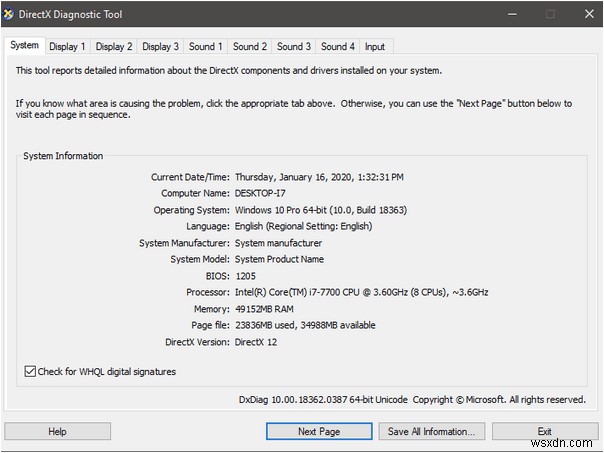Select the date value 'Thursday, January 16, 2020'

pos(293,177)
